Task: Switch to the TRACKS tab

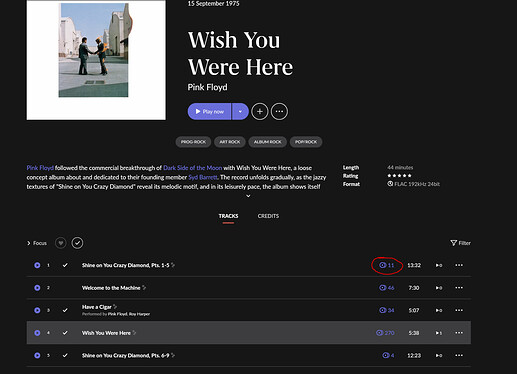Action: coord(228,216)
